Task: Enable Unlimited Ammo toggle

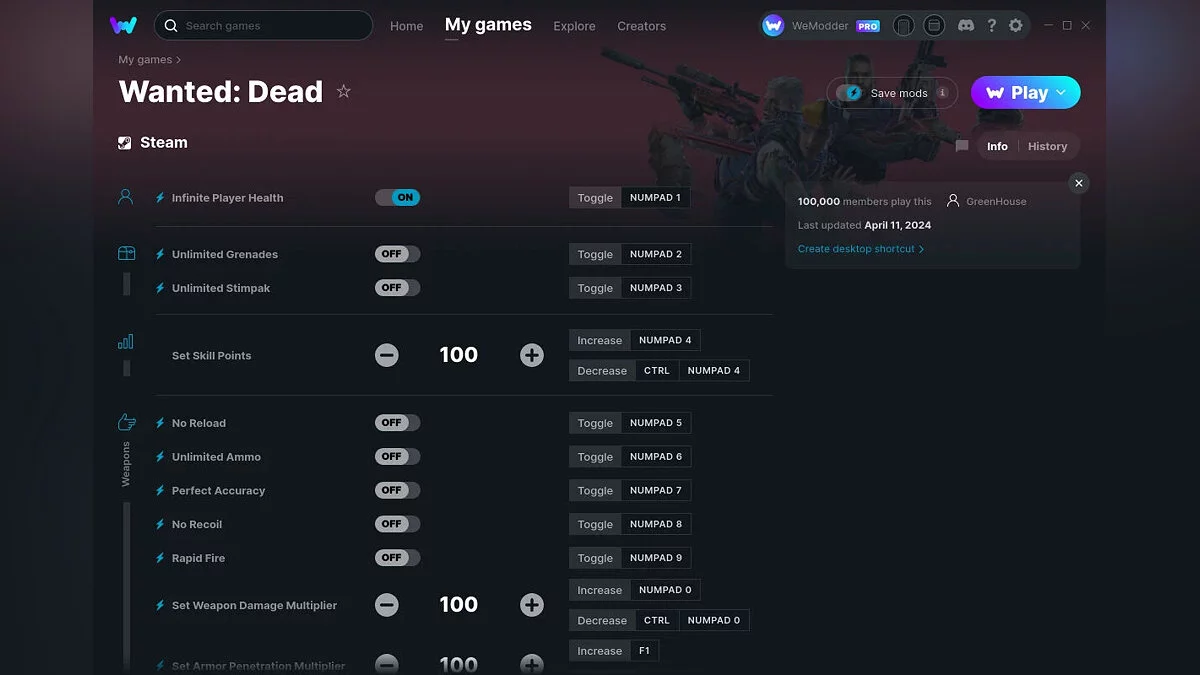Action: coord(397,457)
